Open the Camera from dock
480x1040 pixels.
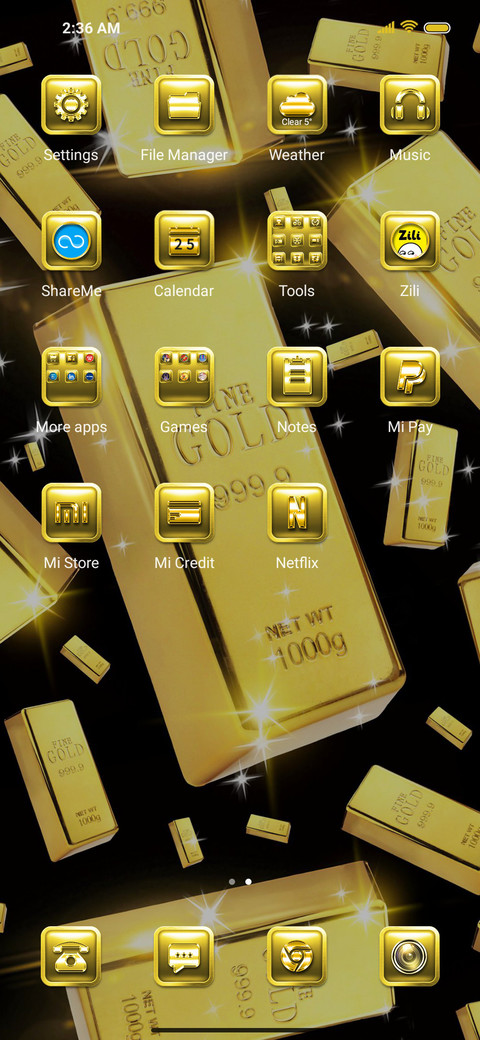(410, 956)
